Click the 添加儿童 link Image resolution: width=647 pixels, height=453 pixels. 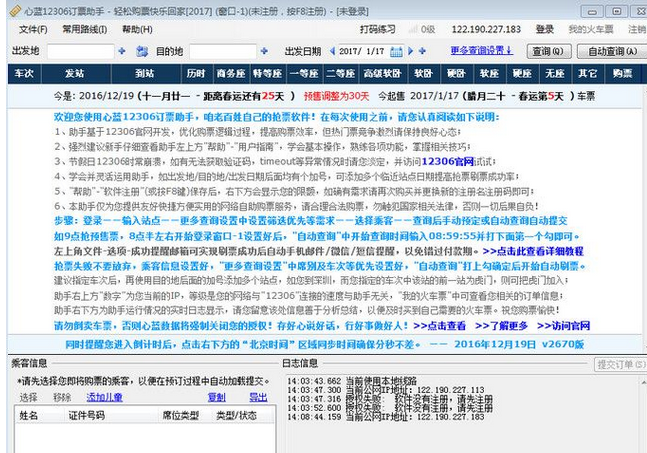pos(104,397)
